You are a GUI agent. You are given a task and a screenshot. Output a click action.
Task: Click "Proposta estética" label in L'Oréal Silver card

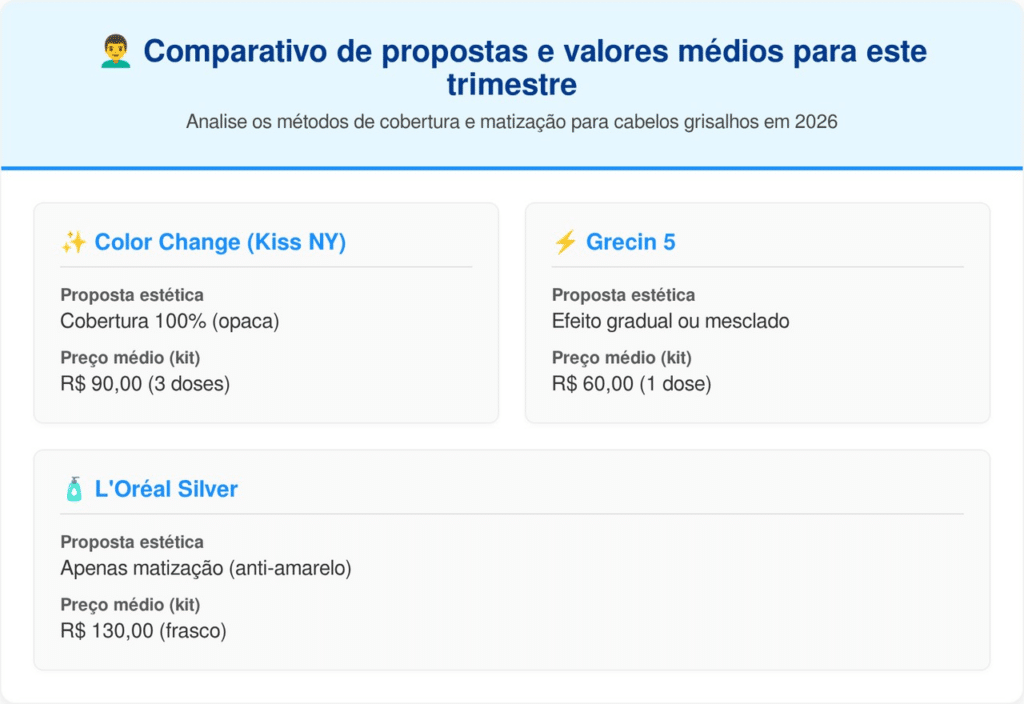coord(132,542)
